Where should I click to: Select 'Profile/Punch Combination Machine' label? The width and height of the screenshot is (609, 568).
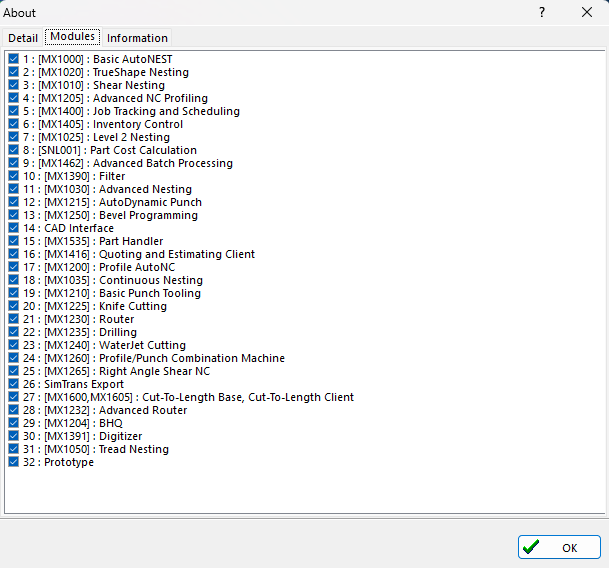[x=192, y=358]
